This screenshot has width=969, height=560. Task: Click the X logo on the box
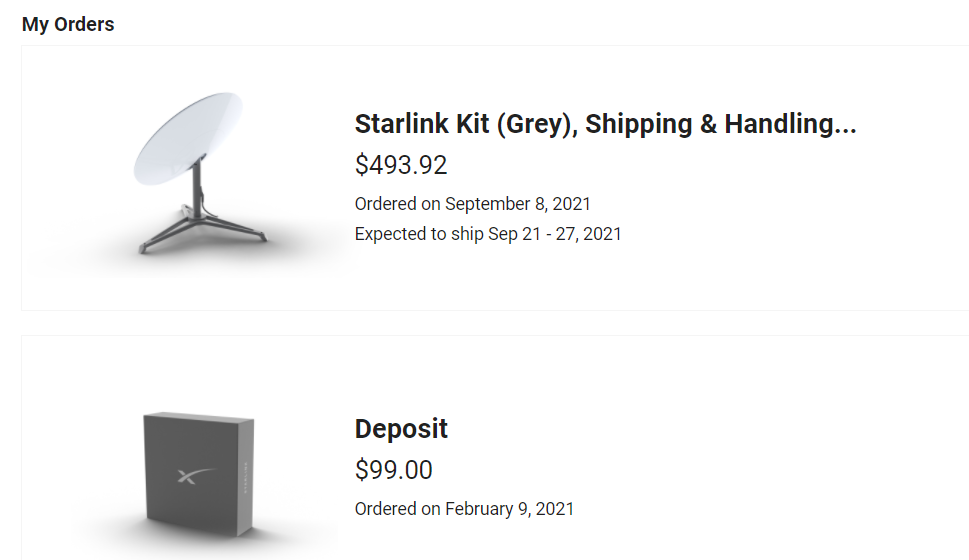189,477
